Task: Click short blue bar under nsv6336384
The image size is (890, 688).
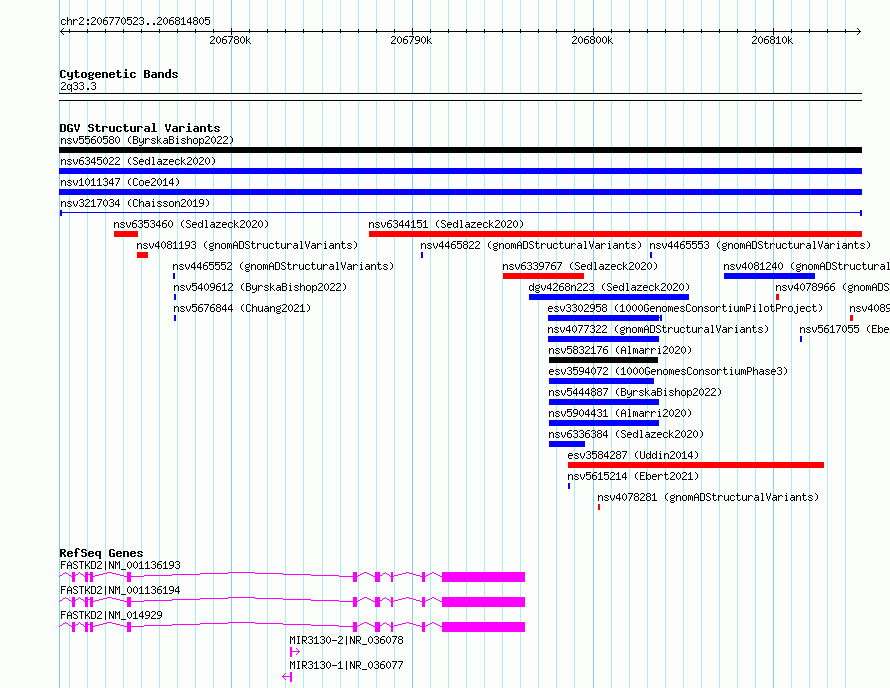Action: click(566, 444)
